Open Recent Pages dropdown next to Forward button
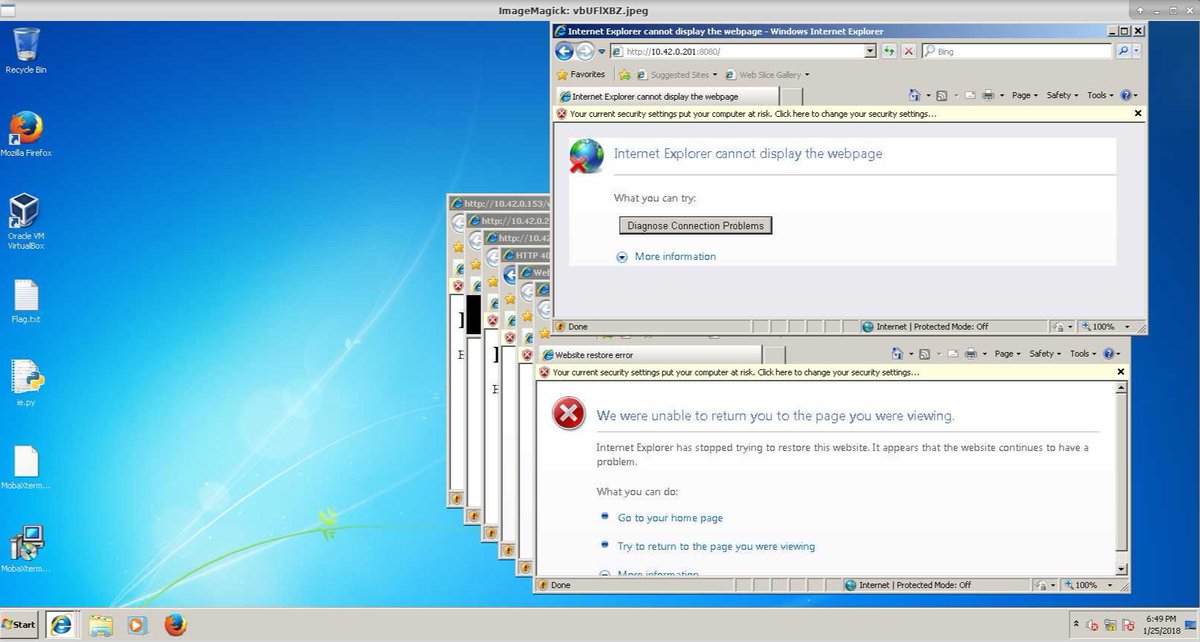This screenshot has width=1200, height=642. (x=602, y=51)
